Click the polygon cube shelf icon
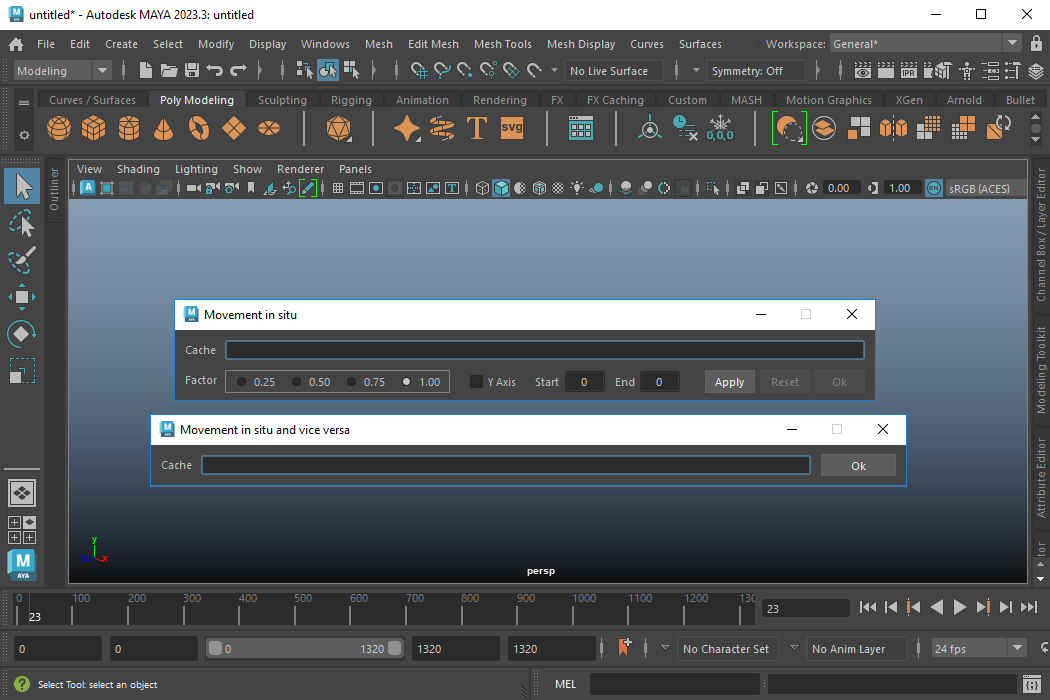Image resolution: width=1050 pixels, height=700 pixels. [x=94, y=128]
